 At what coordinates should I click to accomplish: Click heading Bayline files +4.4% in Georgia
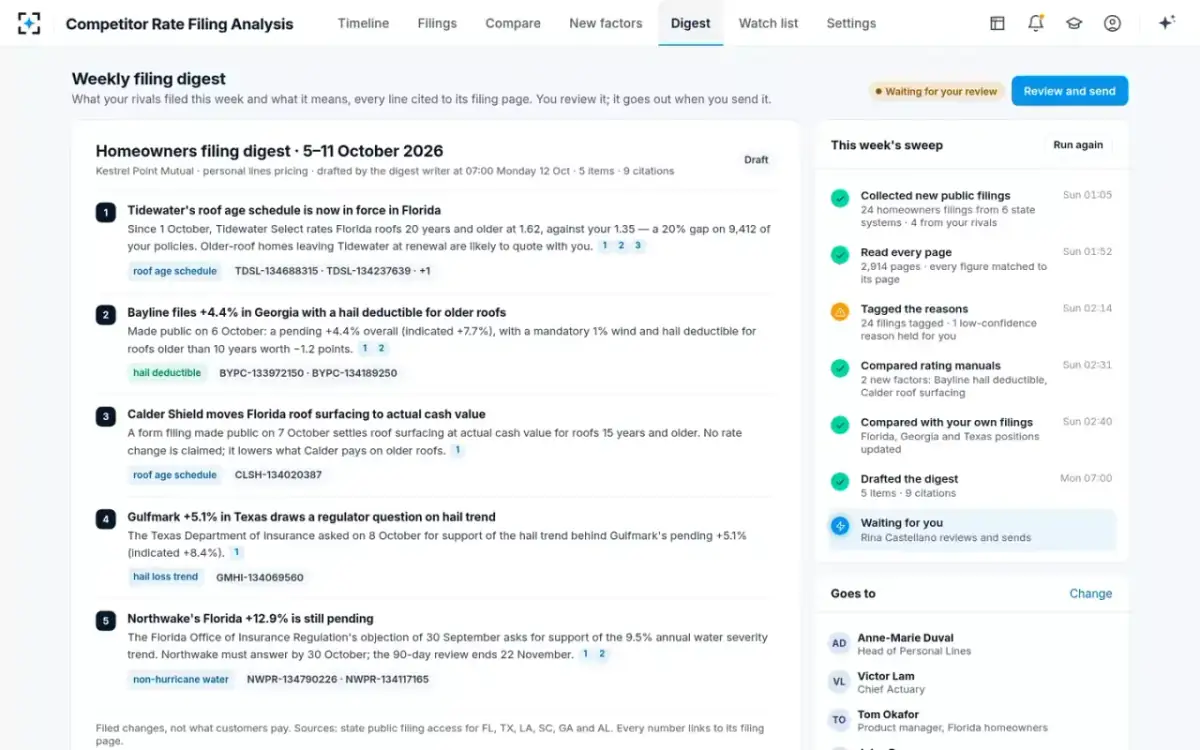[317, 313]
